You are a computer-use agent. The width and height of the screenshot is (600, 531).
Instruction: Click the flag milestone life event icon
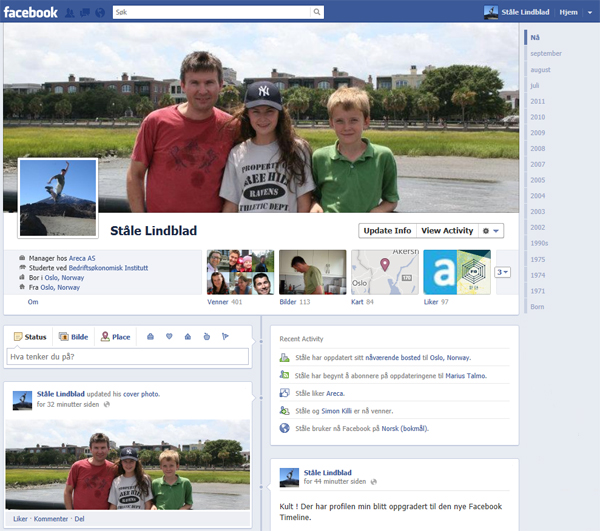(225, 336)
